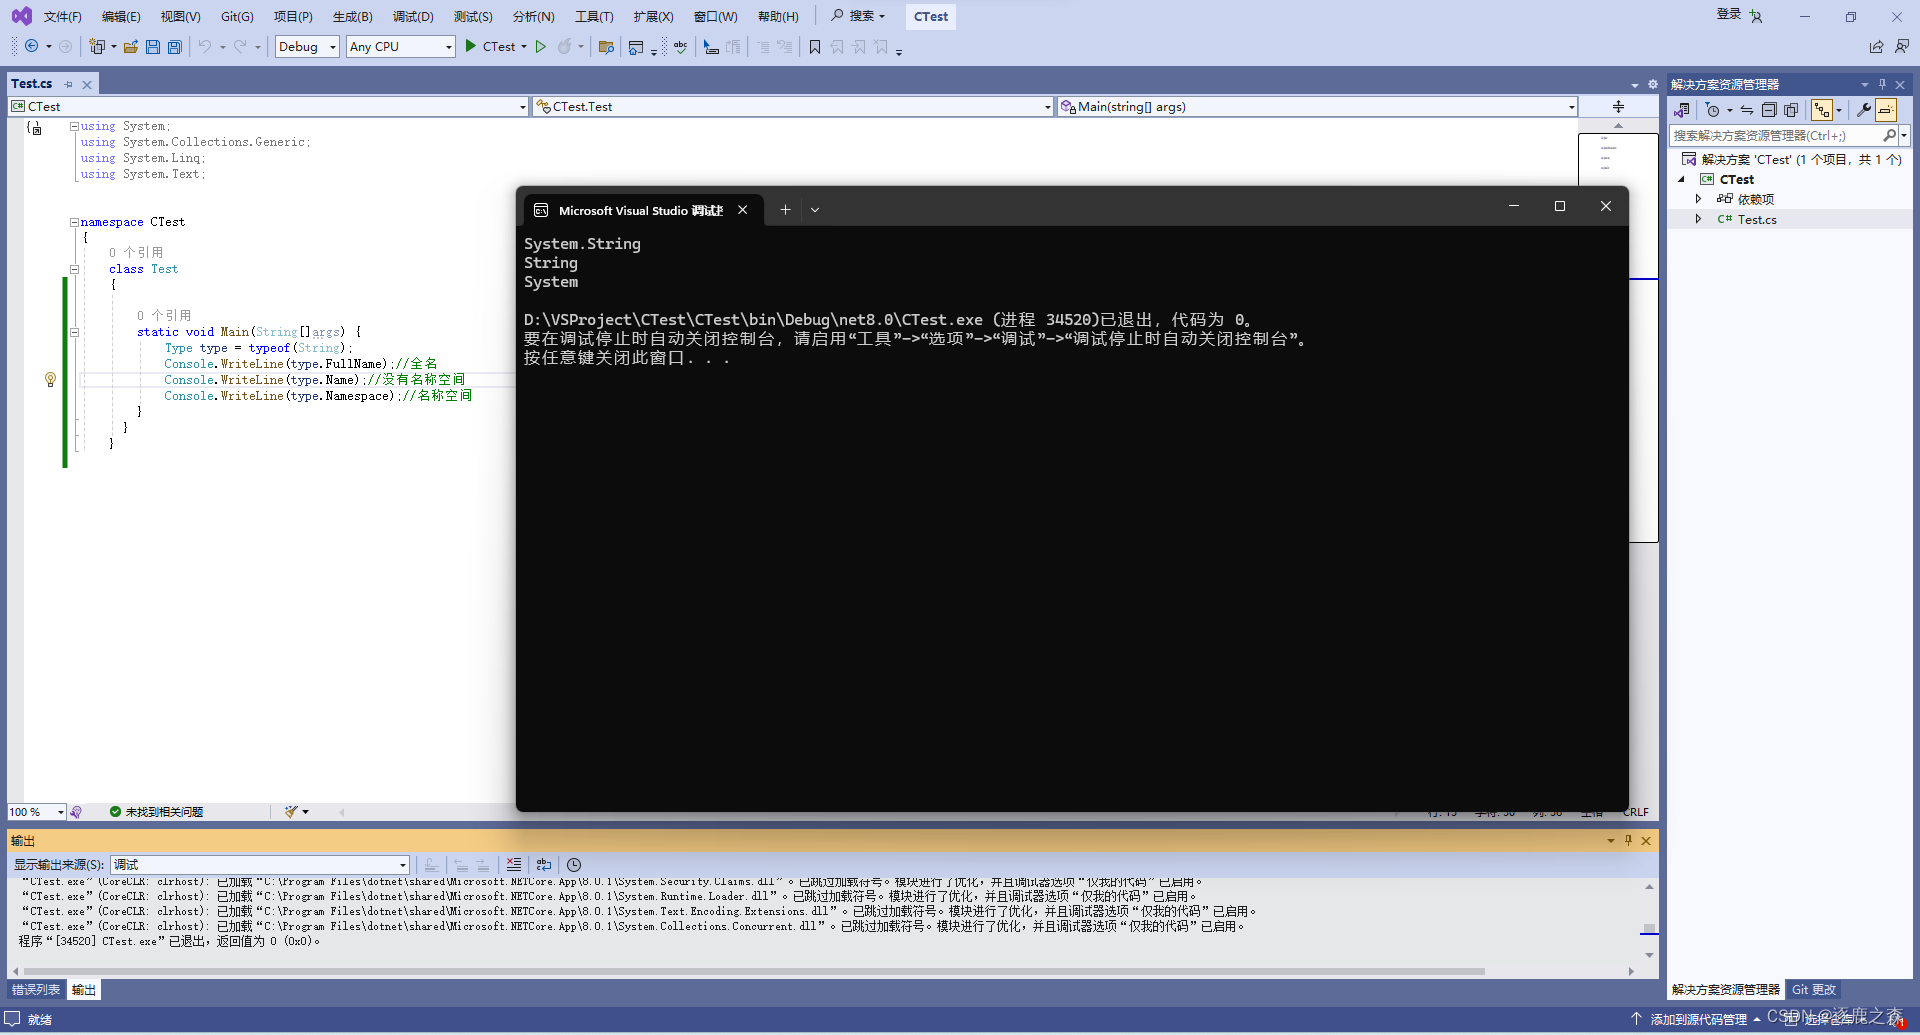Click the Show All Files icon

[x=1791, y=110]
